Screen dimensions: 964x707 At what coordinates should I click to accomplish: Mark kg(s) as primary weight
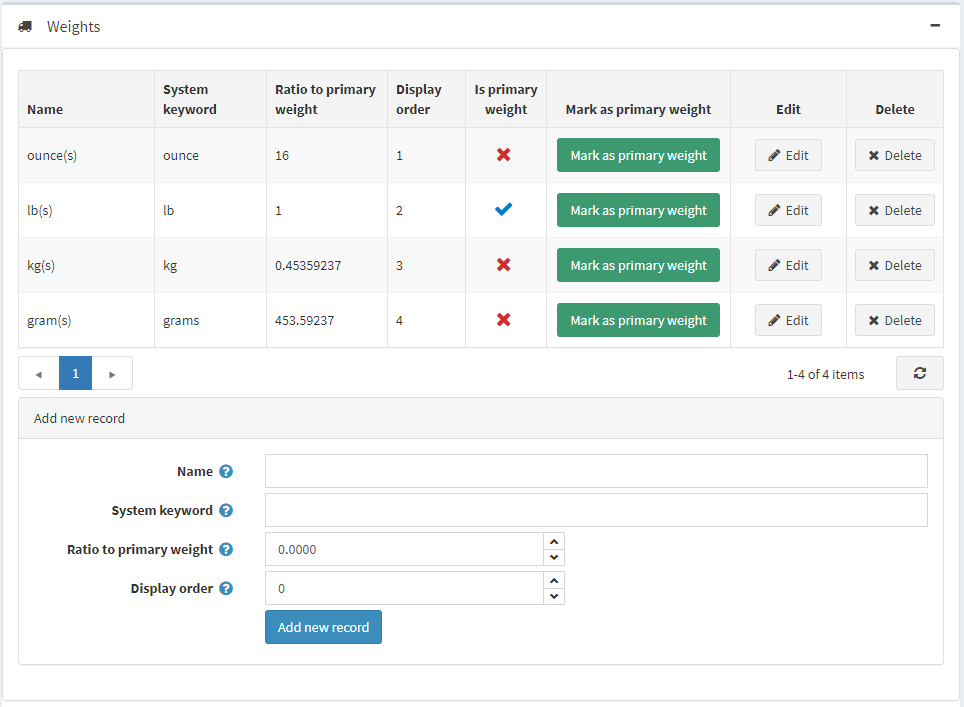click(x=638, y=265)
